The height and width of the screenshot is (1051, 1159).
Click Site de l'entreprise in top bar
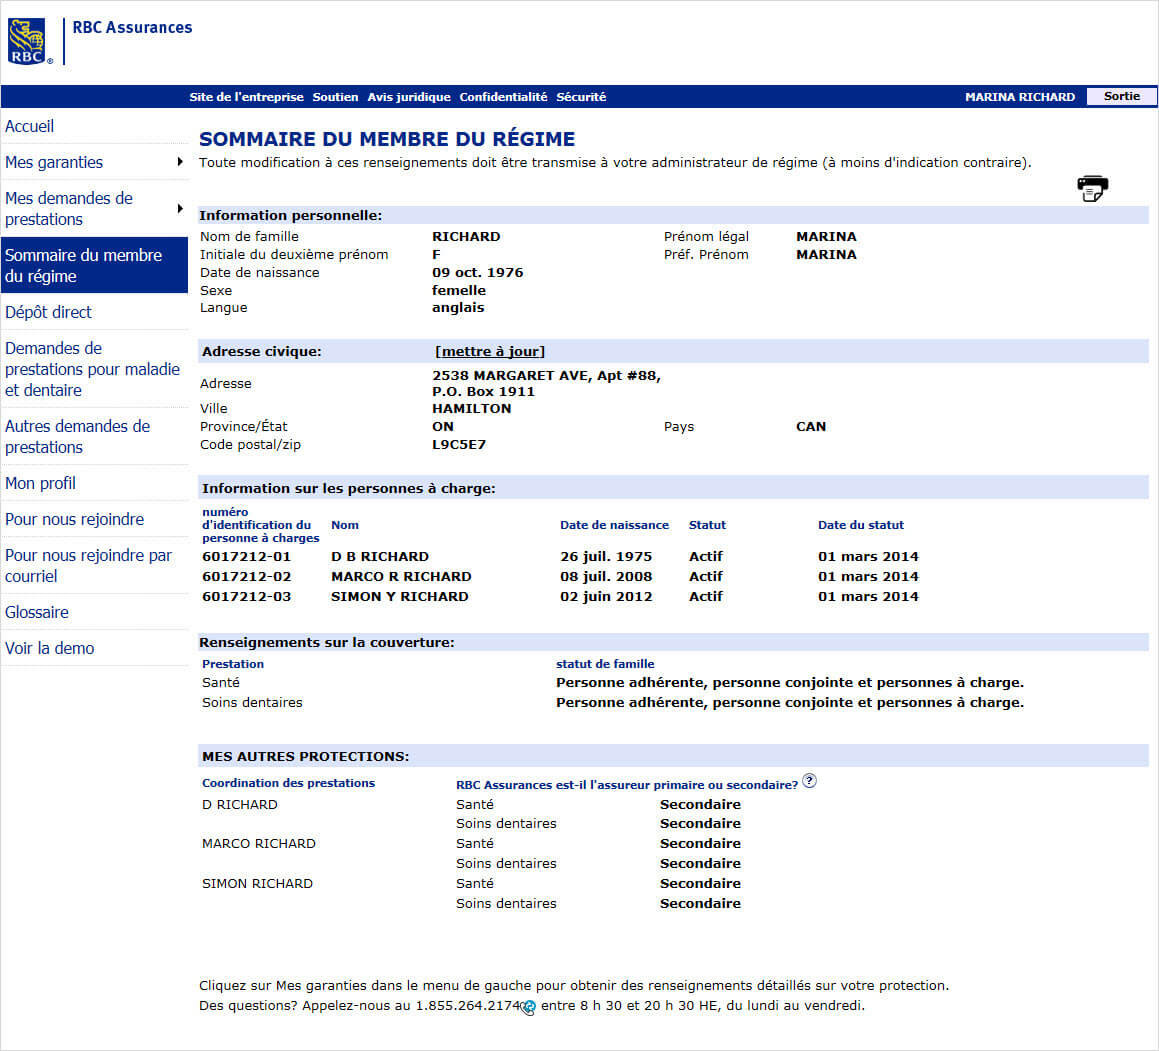(x=246, y=97)
